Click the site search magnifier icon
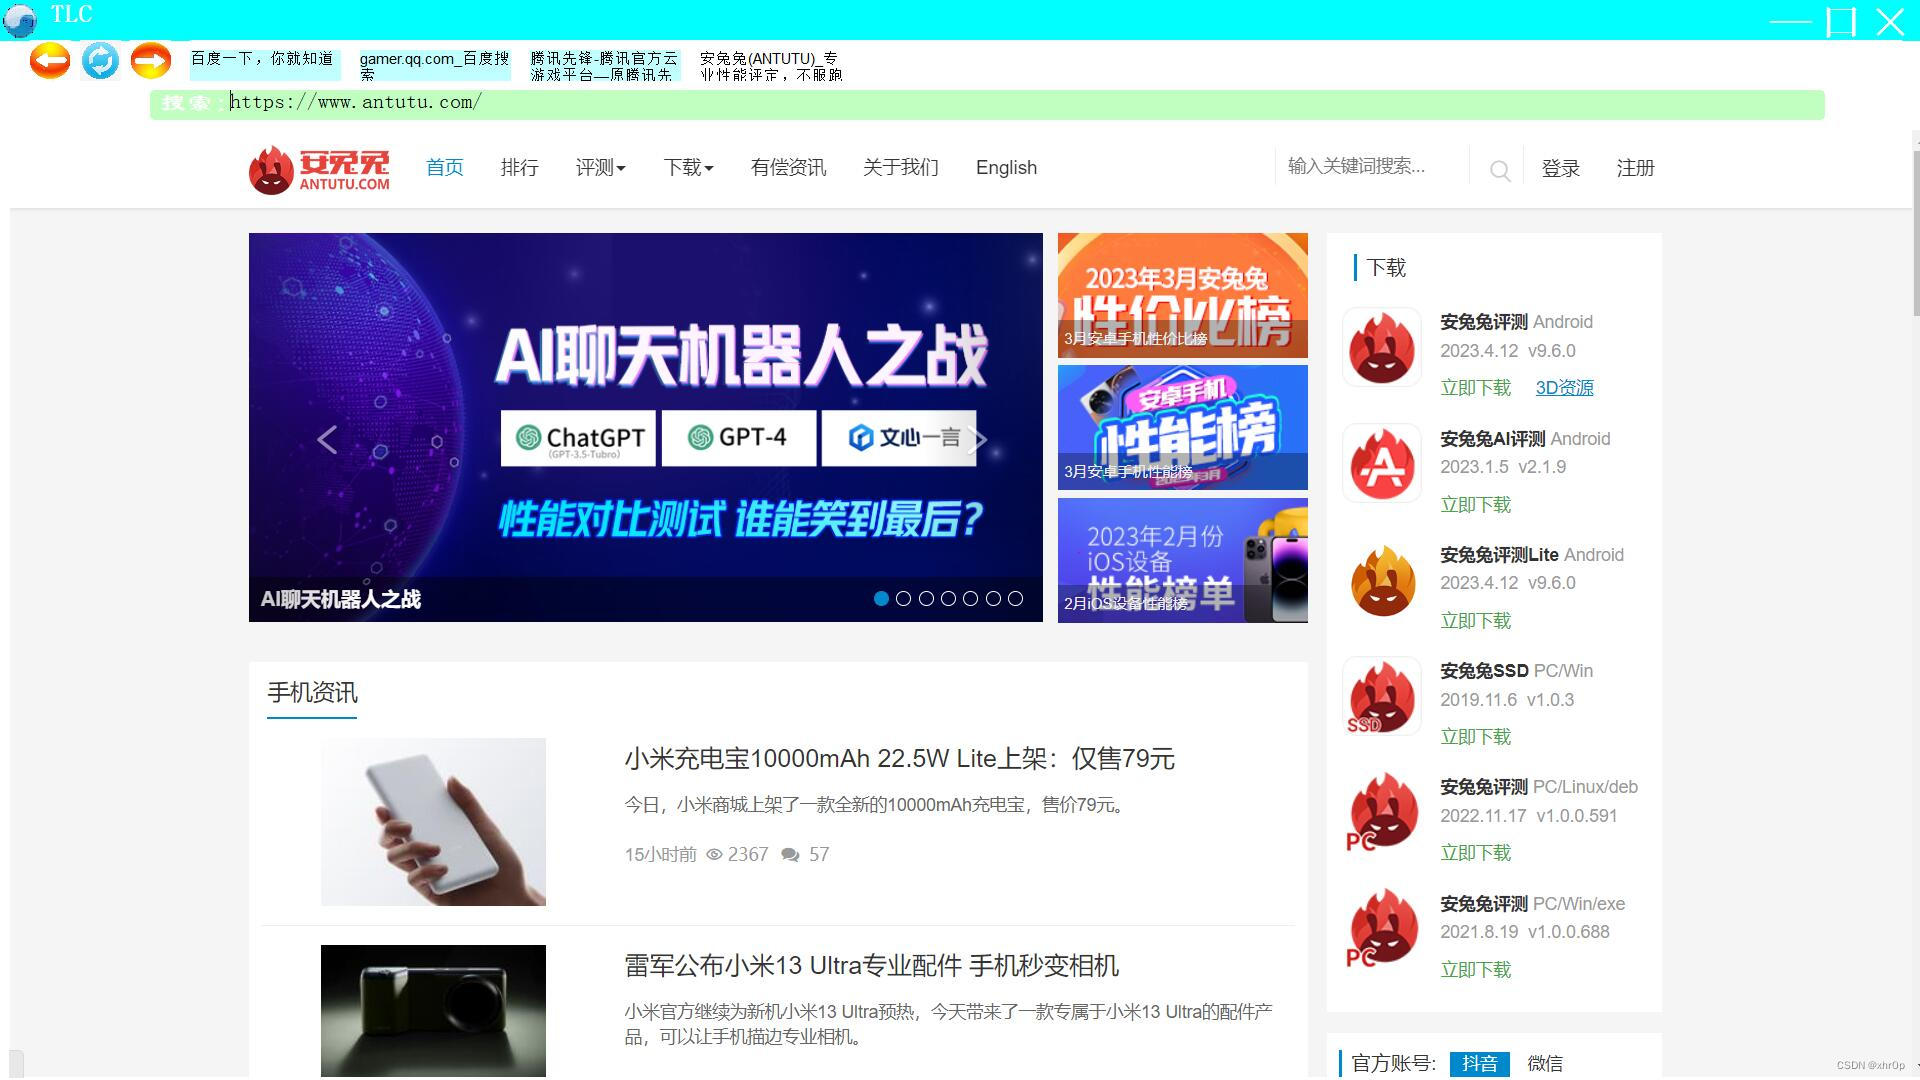 [x=1499, y=171]
